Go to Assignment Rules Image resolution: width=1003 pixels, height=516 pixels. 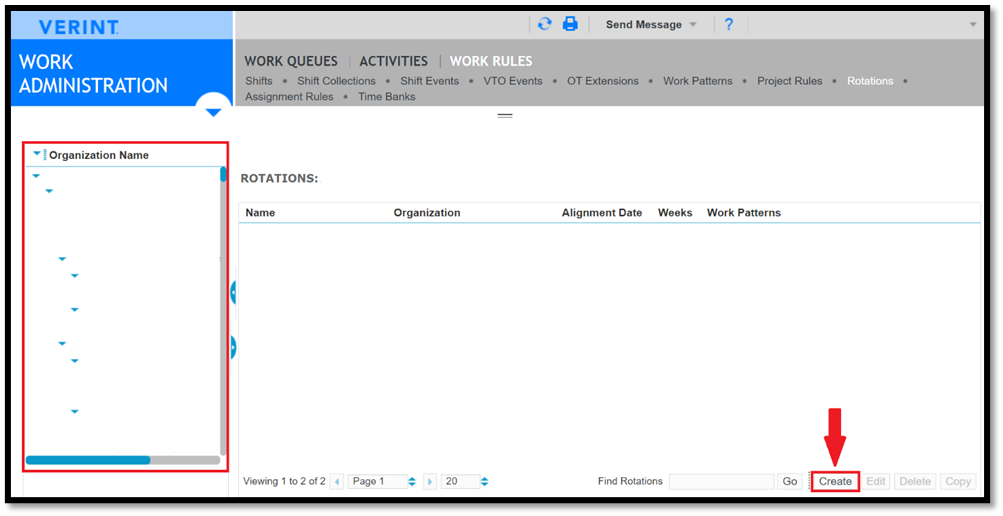289,97
